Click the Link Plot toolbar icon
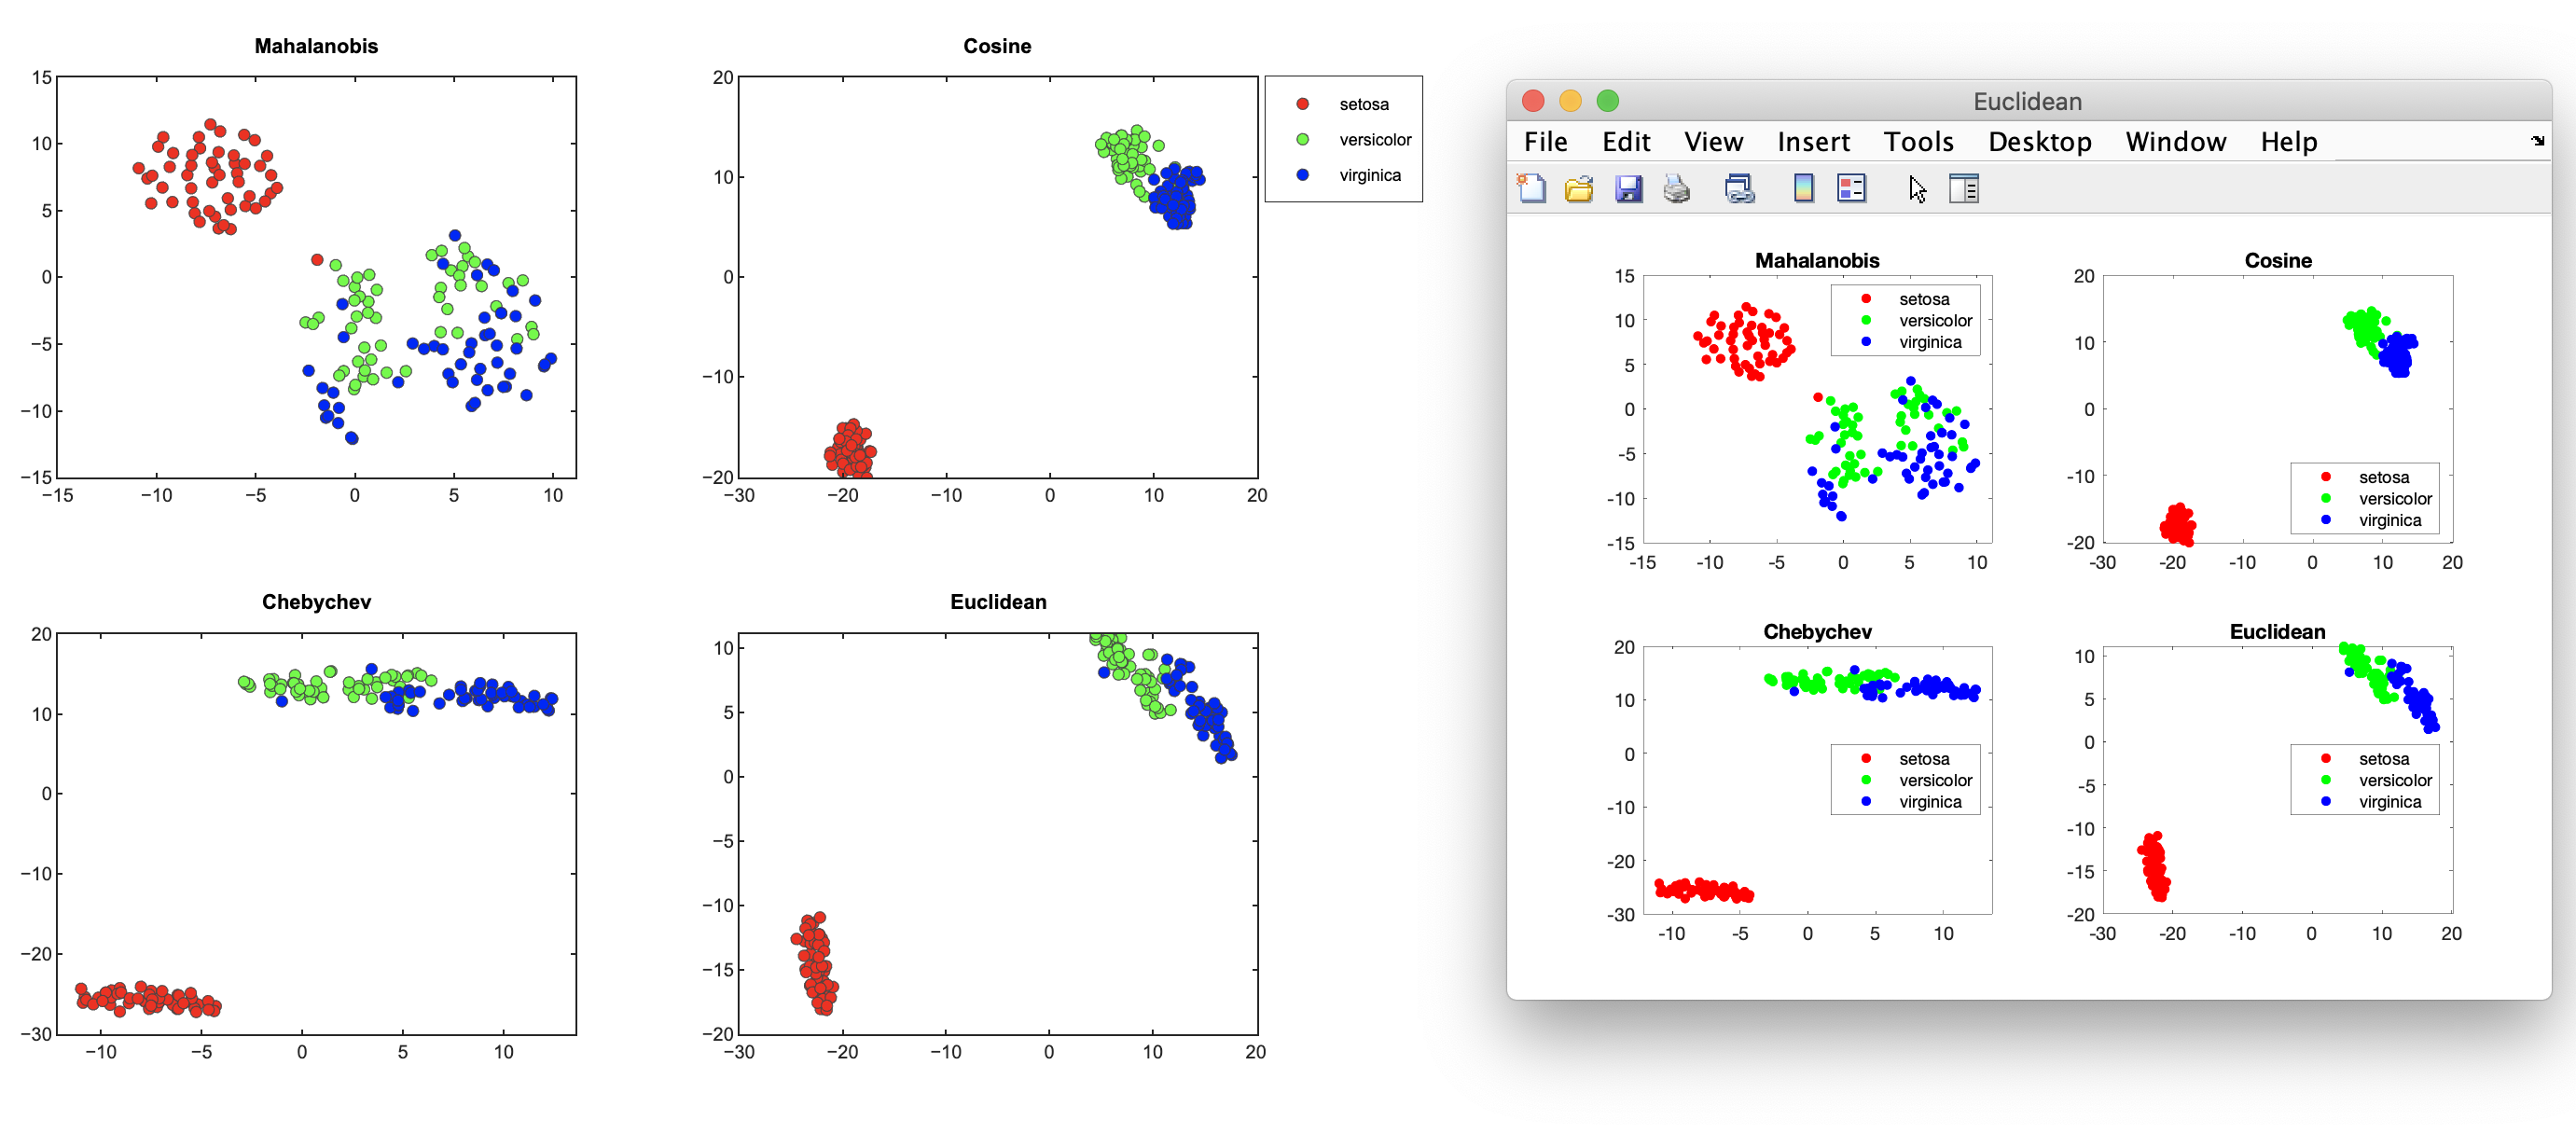Viewport: 2576px width, 1134px height. pyautogui.click(x=1739, y=188)
